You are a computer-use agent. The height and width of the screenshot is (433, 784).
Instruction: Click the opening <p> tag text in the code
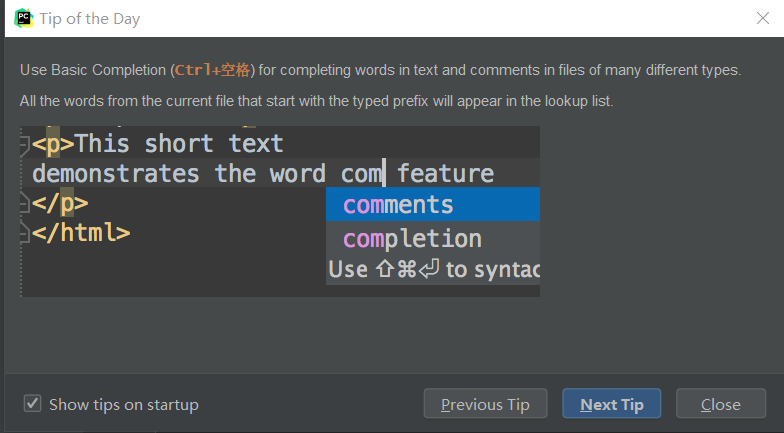pyautogui.click(x=53, y=145)
